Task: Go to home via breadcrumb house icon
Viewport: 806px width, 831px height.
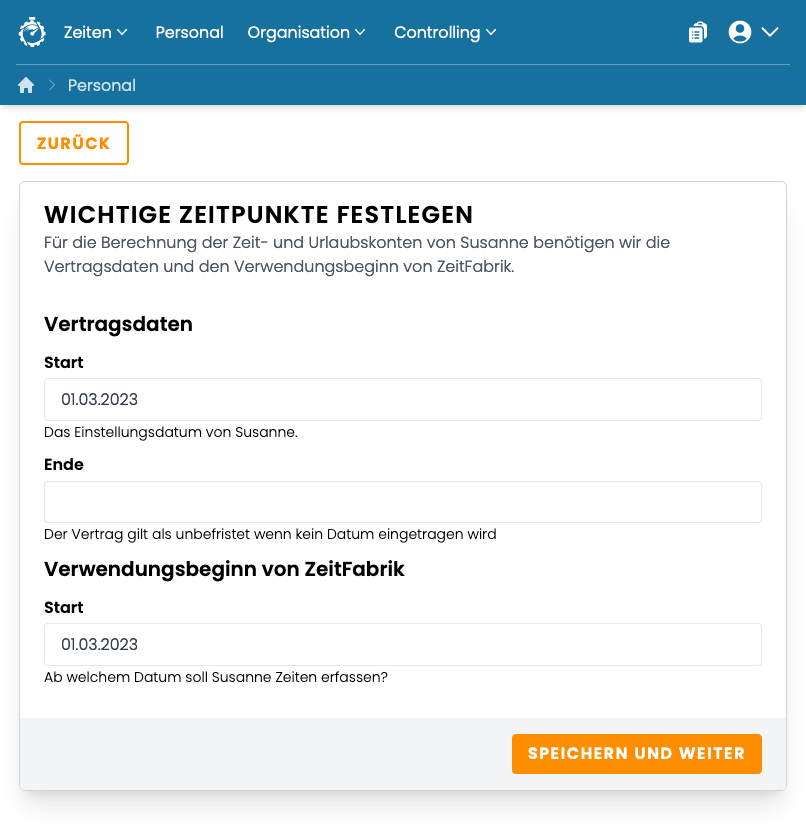Action: 26,85
